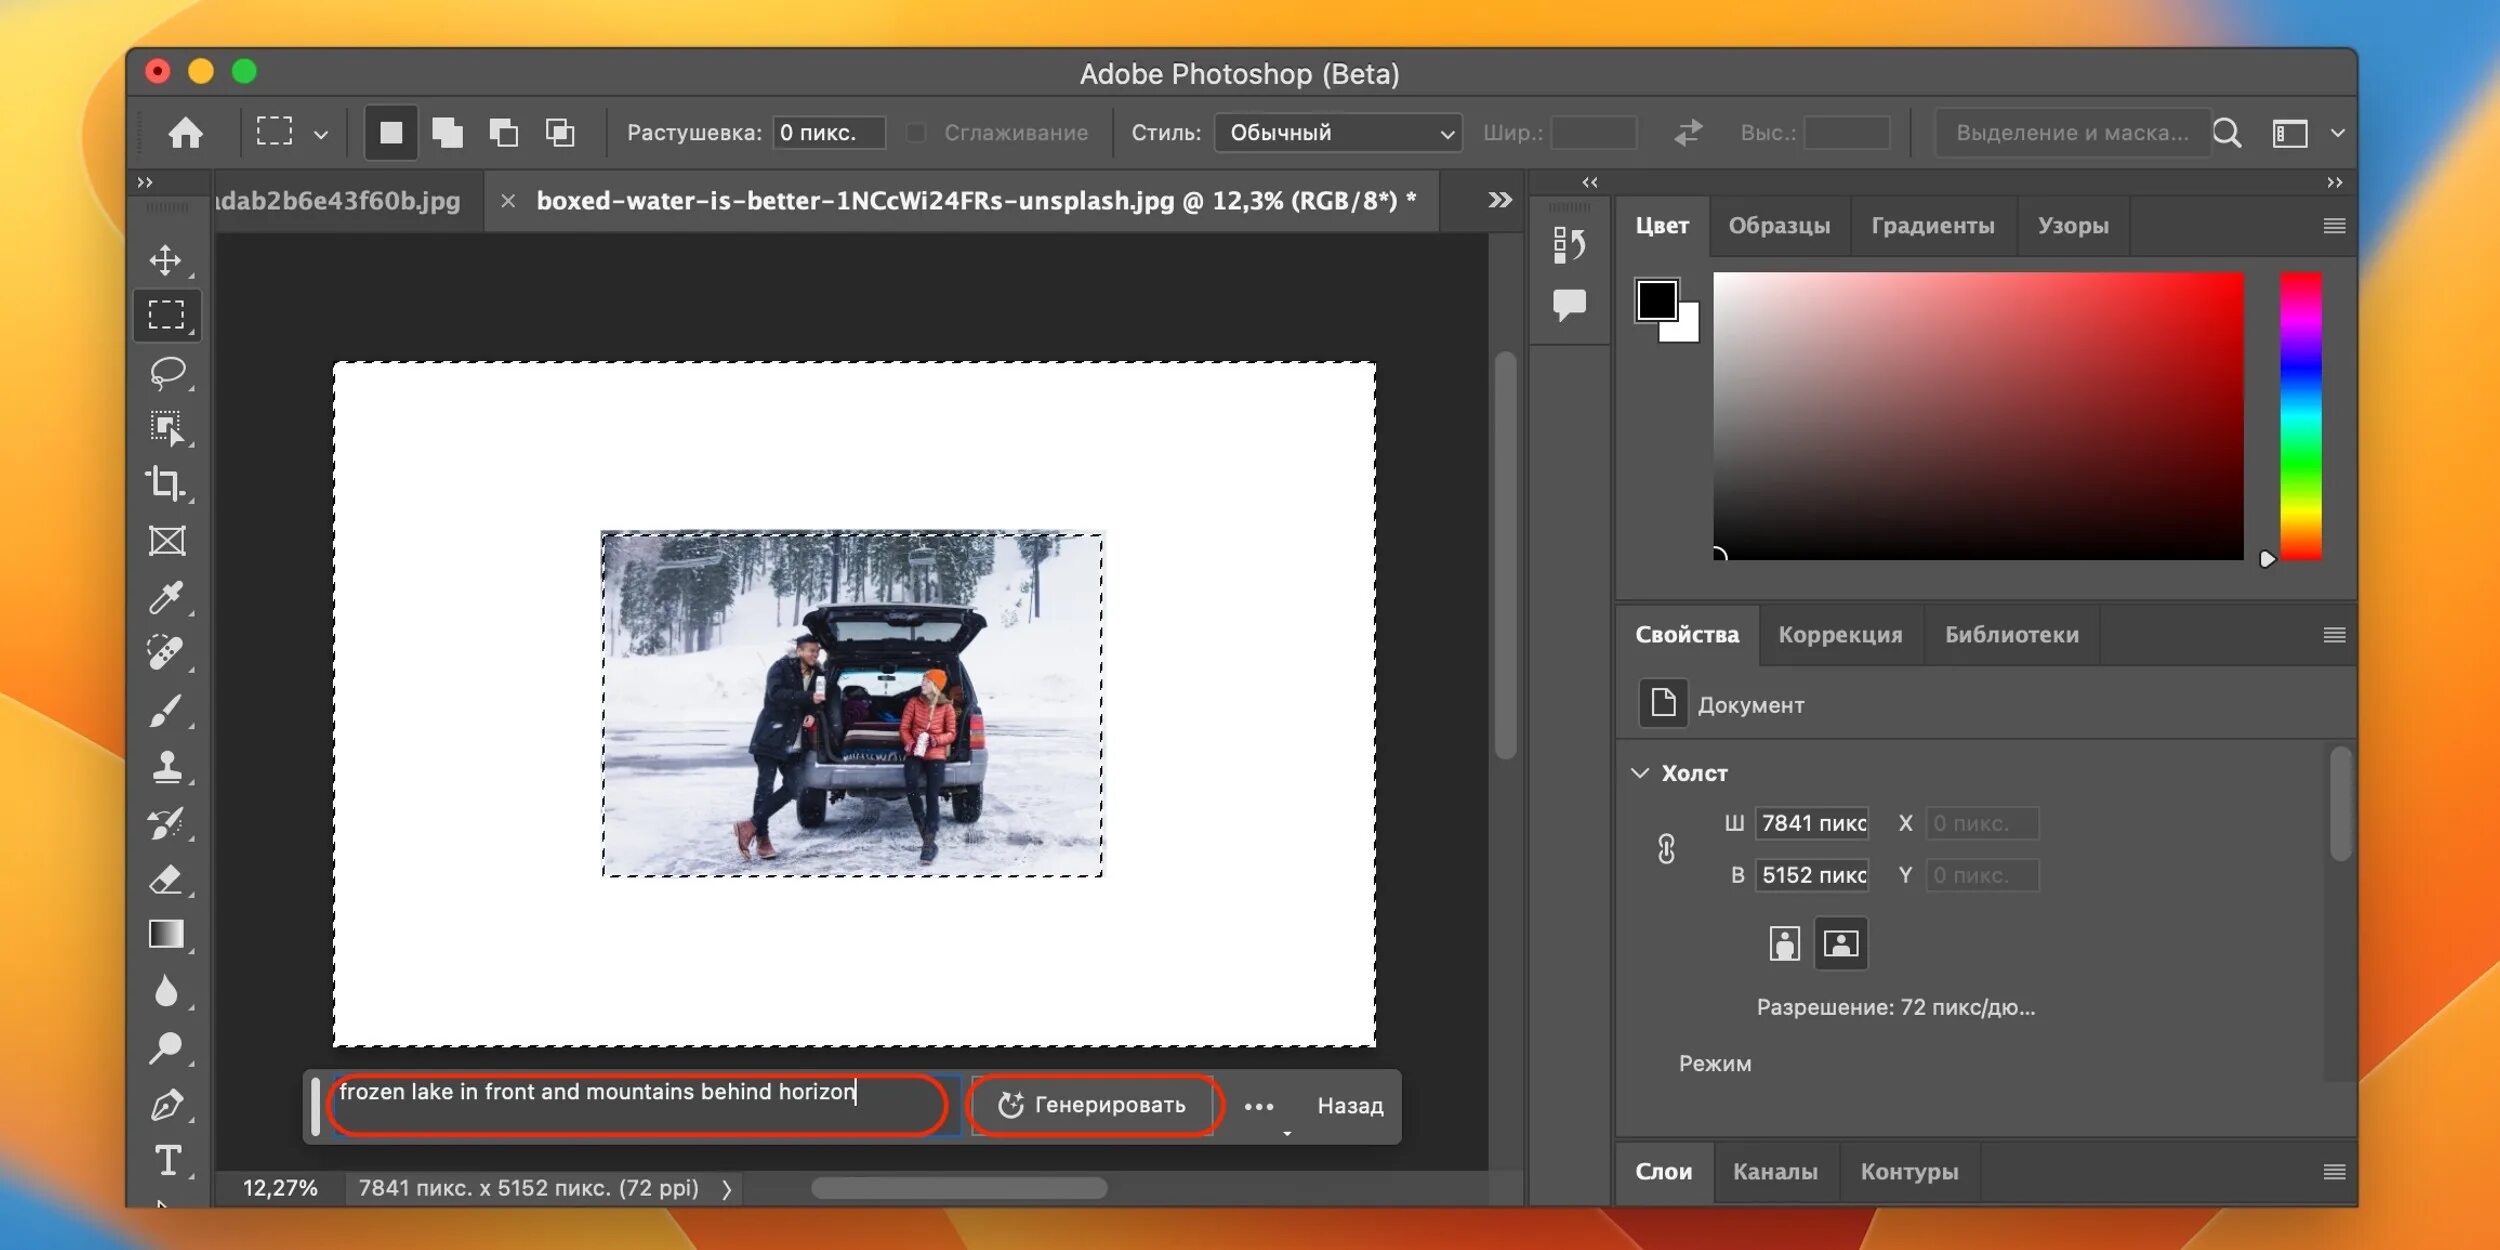This screenshot has height=1250, width=2500.
Task: Select the Clone Stamp tool
Action: 166,766
